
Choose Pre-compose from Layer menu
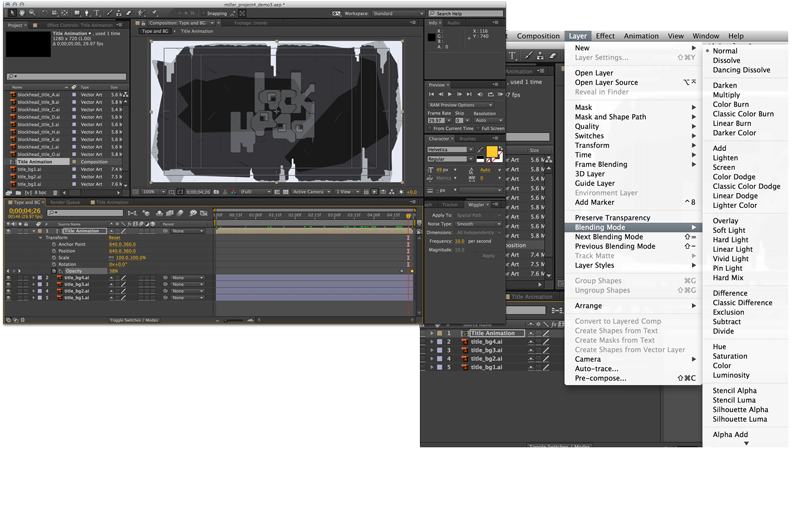click(633, 378)
